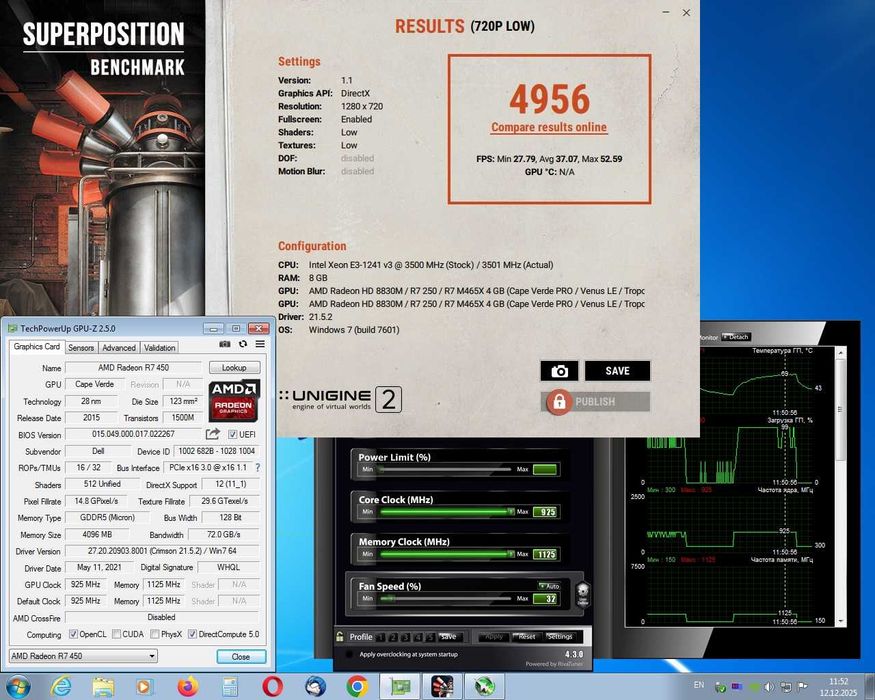Toggle the OpenCL checkbox
Image resolution: width=875 pixels, height=700 pixels.
pos(73,634)
